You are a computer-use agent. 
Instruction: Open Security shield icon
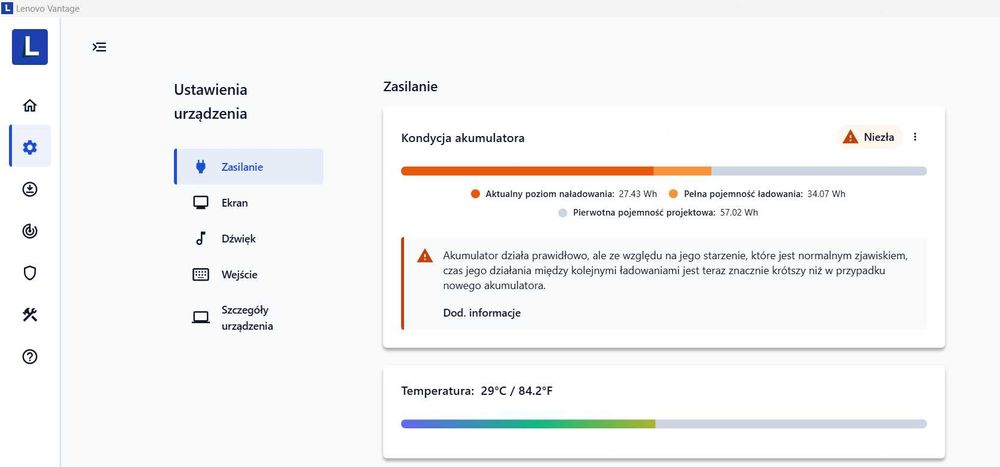click(30, 273)
